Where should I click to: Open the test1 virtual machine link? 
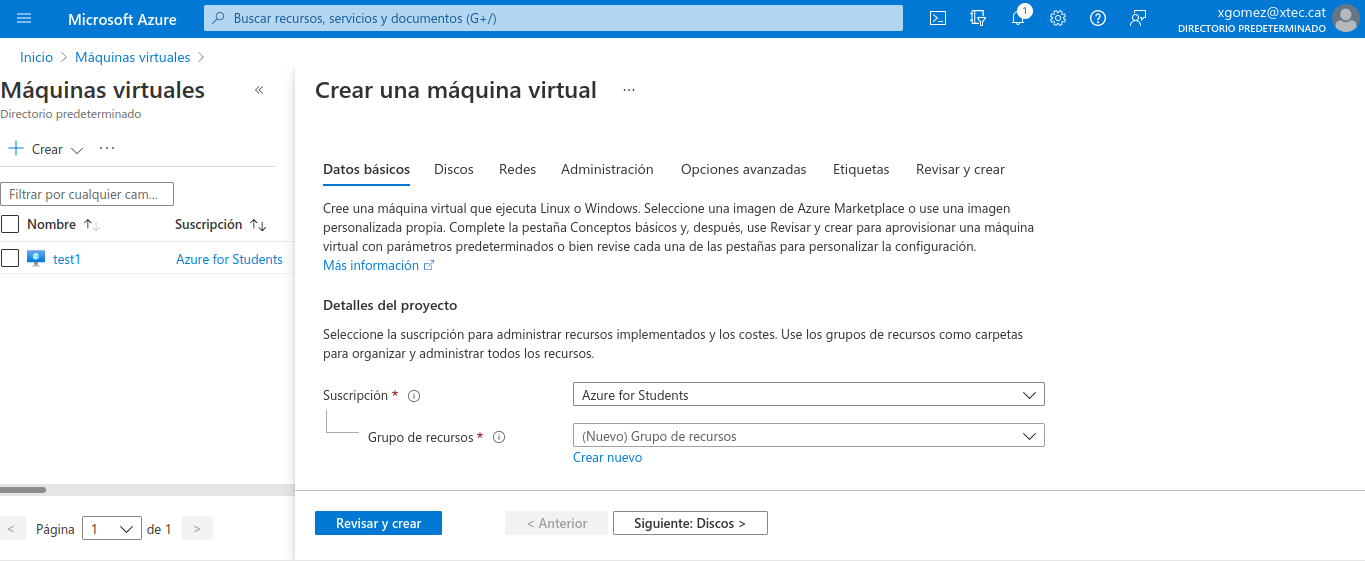[x=67, y=259]
